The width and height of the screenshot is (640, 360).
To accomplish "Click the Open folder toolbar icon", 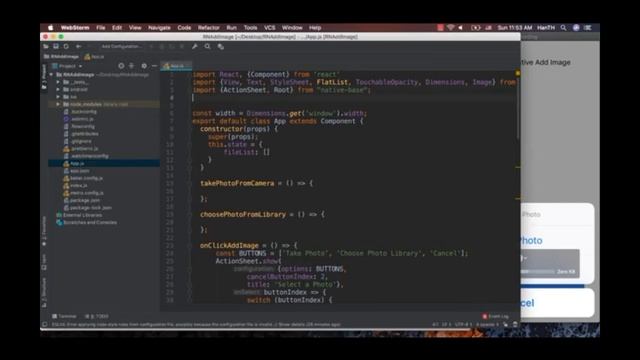I will pyautogui.click(x=46, y=47).
